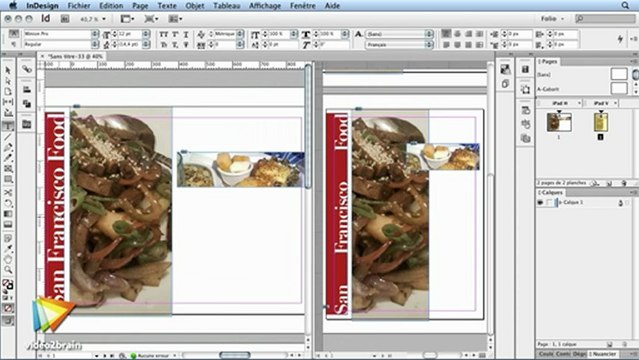Select the Eyedropper tool
Viewport: 639px width, 360px height.
[8, 249]
